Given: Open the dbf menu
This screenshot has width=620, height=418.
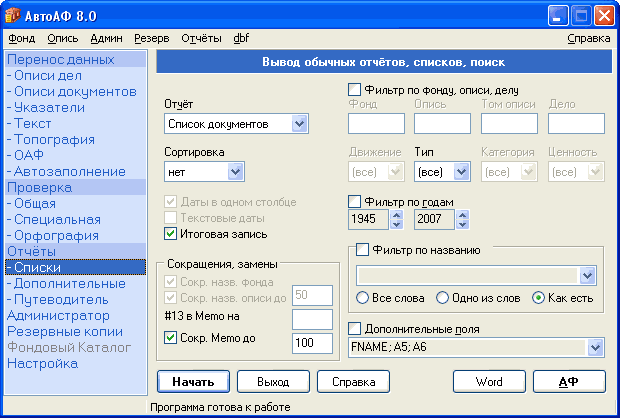Looking at the screenshot, I should click(241, 38).
